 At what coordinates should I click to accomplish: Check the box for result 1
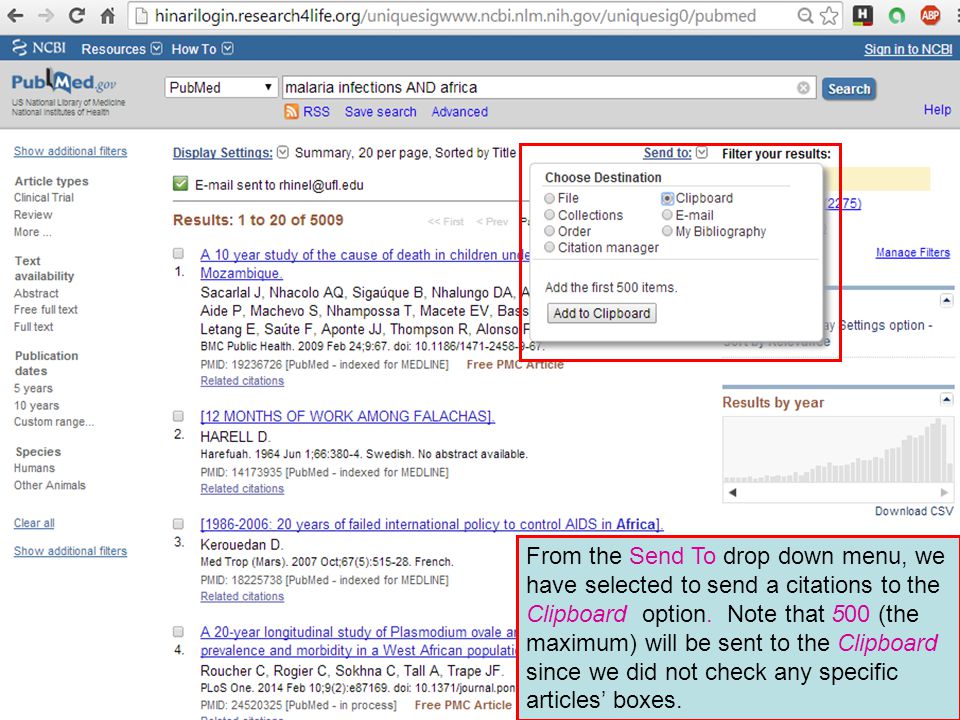[x=178, y=253]
